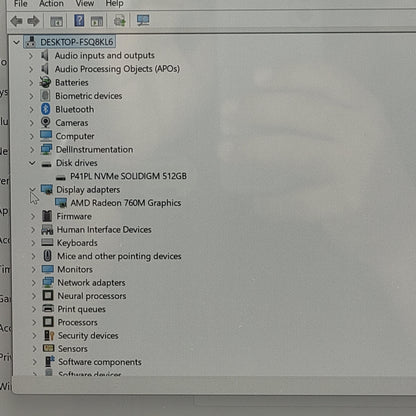Image resolution: width=416 pixels, height=416 pixels.
Task: Open the Action menu
Action: pyautogui.click(x=51, y=4)
